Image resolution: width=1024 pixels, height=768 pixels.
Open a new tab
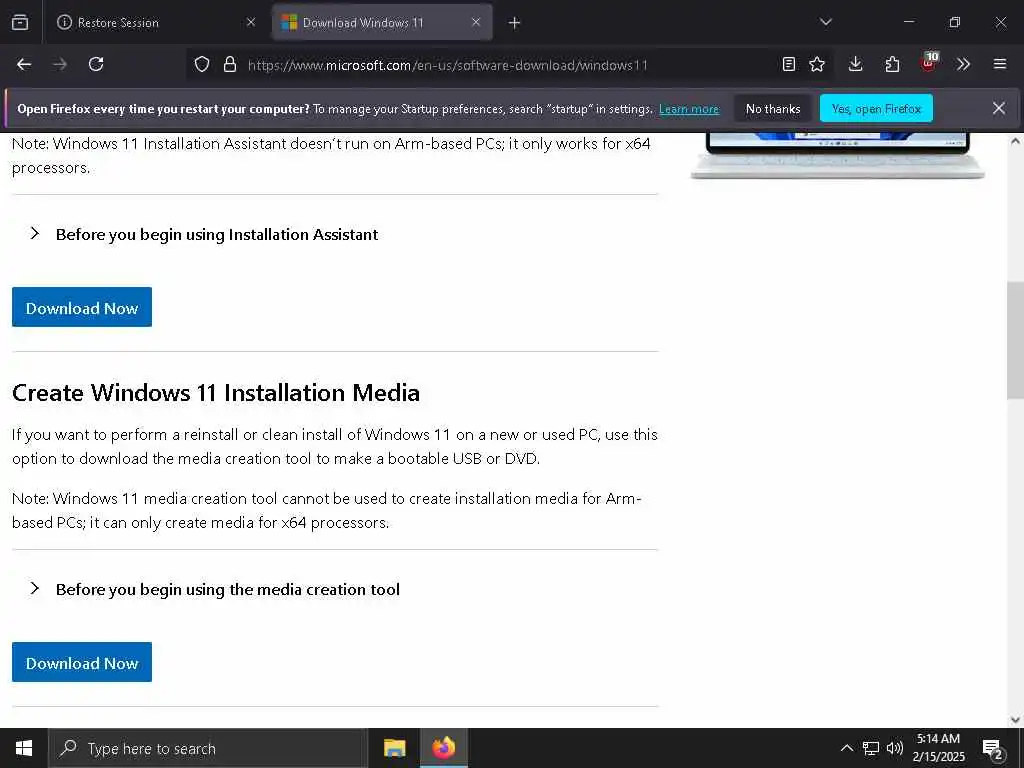click(514, 23)
